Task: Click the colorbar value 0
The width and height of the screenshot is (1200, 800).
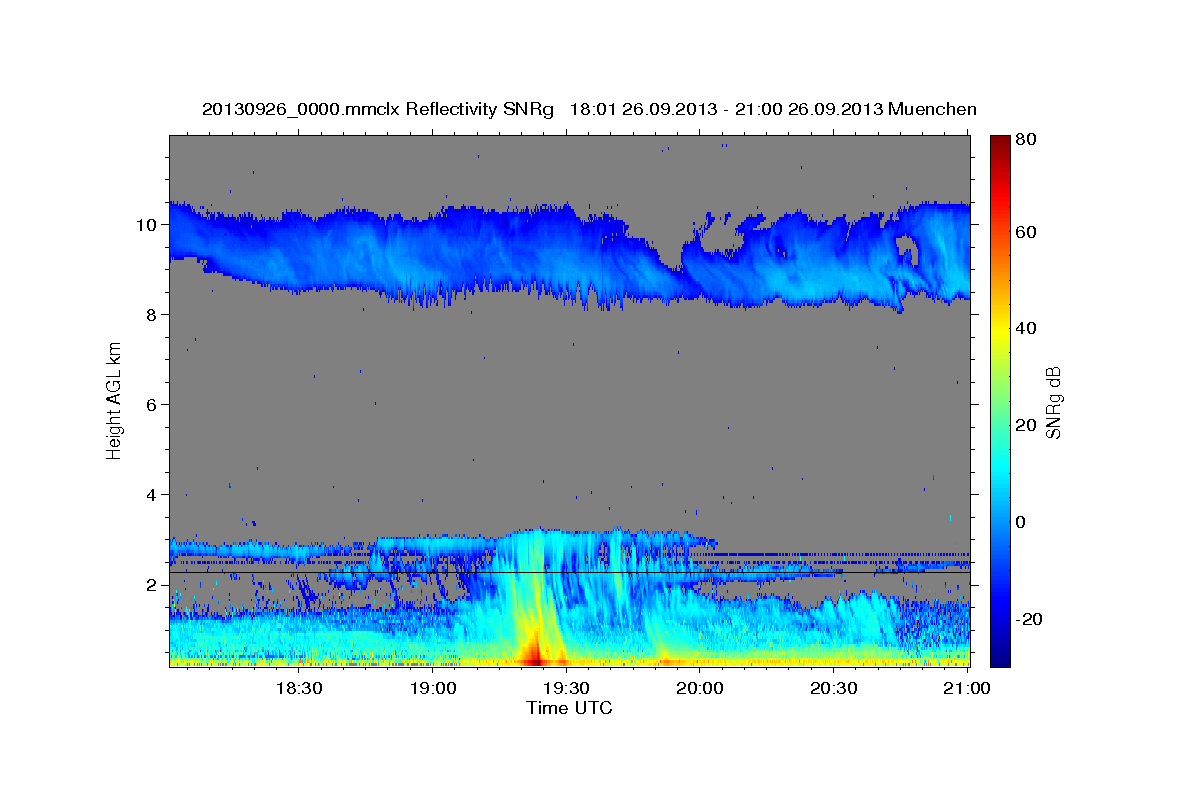Action: (x=1021, y=522)
